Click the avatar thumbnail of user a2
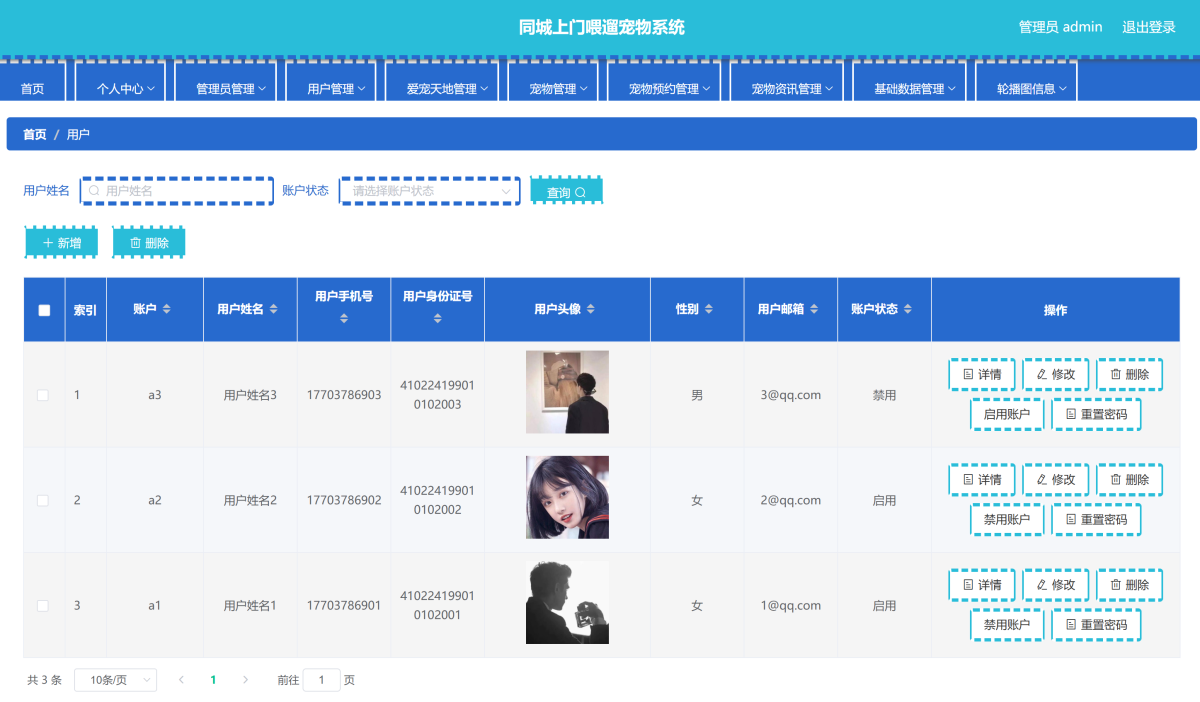This screenshot has height=702, width=1200. (567, 497)
